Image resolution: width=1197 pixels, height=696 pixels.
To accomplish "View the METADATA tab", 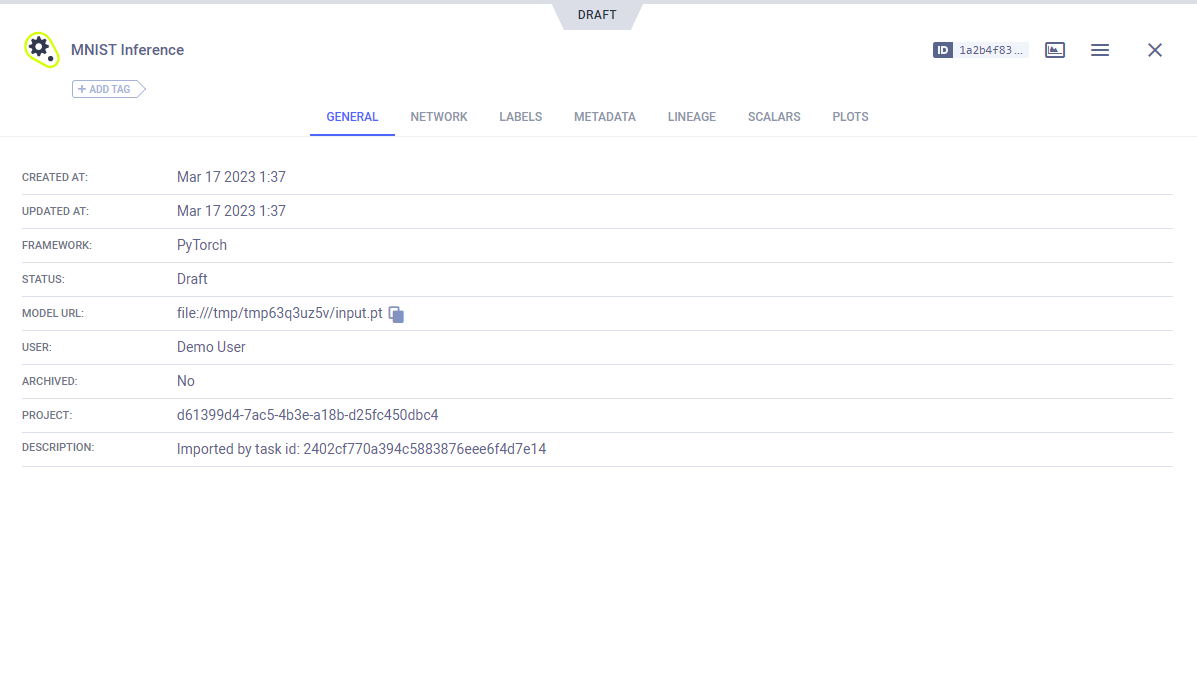I will (x=604, y=116).
